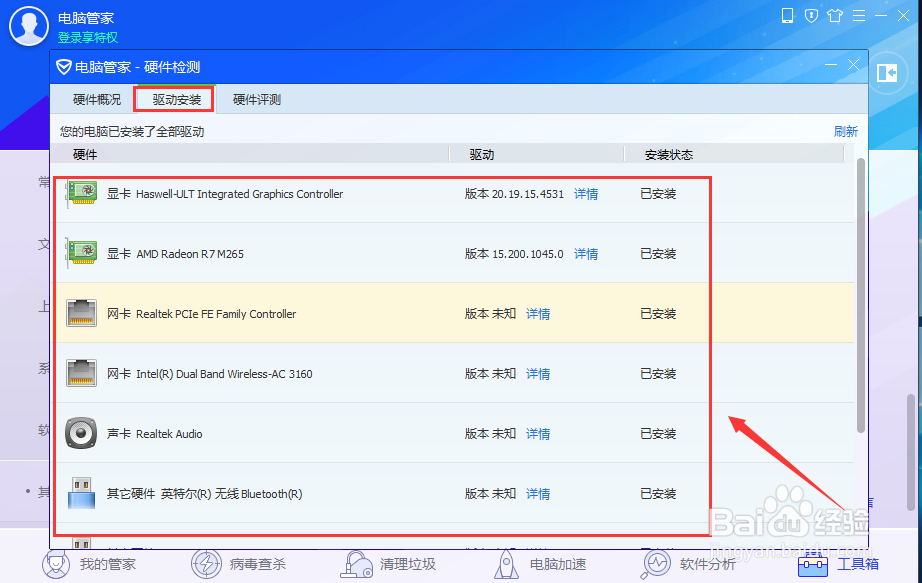Click the 刷新 refresh link
The image size is (922, 583).
pyautogui.click(x=846, y=131)
